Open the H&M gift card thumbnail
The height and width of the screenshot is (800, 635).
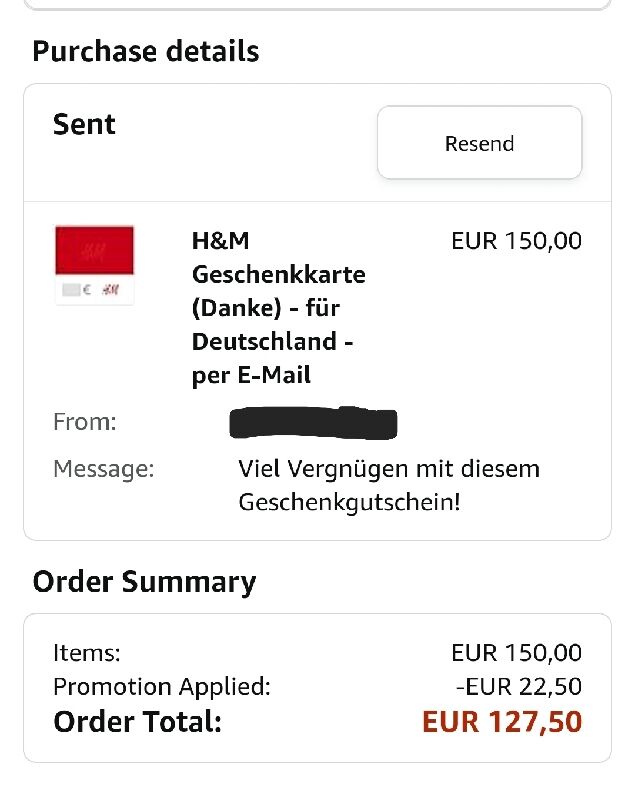pos(94,265)
